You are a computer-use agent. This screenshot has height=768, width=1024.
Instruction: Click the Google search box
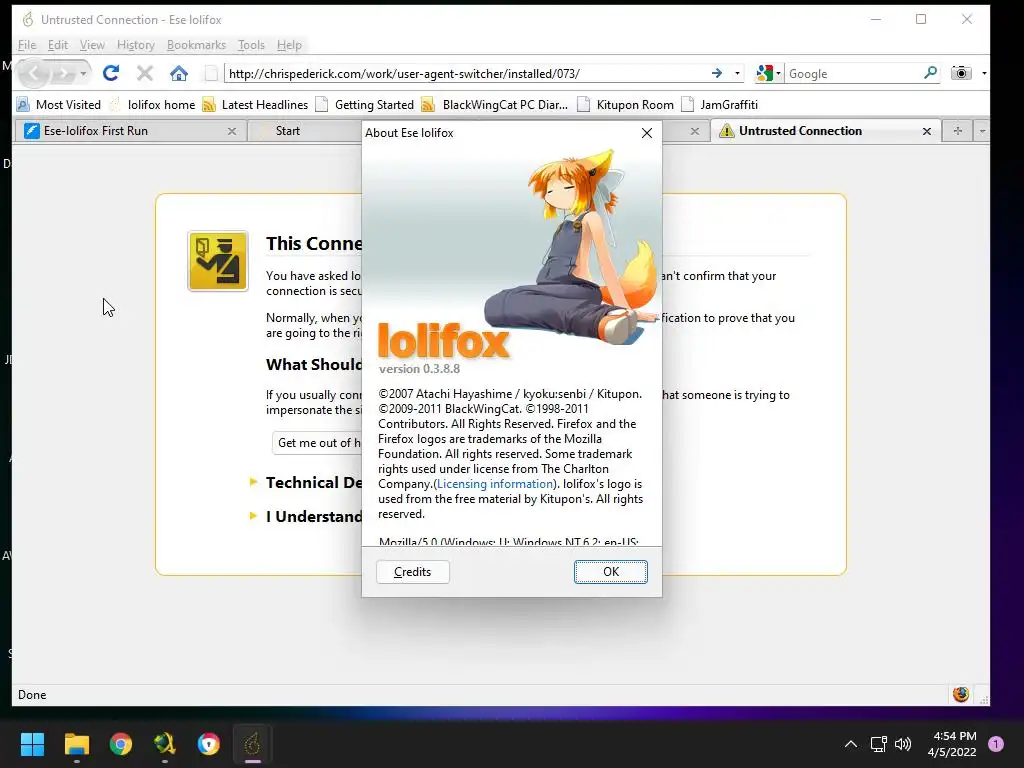[x=854, y=74]
